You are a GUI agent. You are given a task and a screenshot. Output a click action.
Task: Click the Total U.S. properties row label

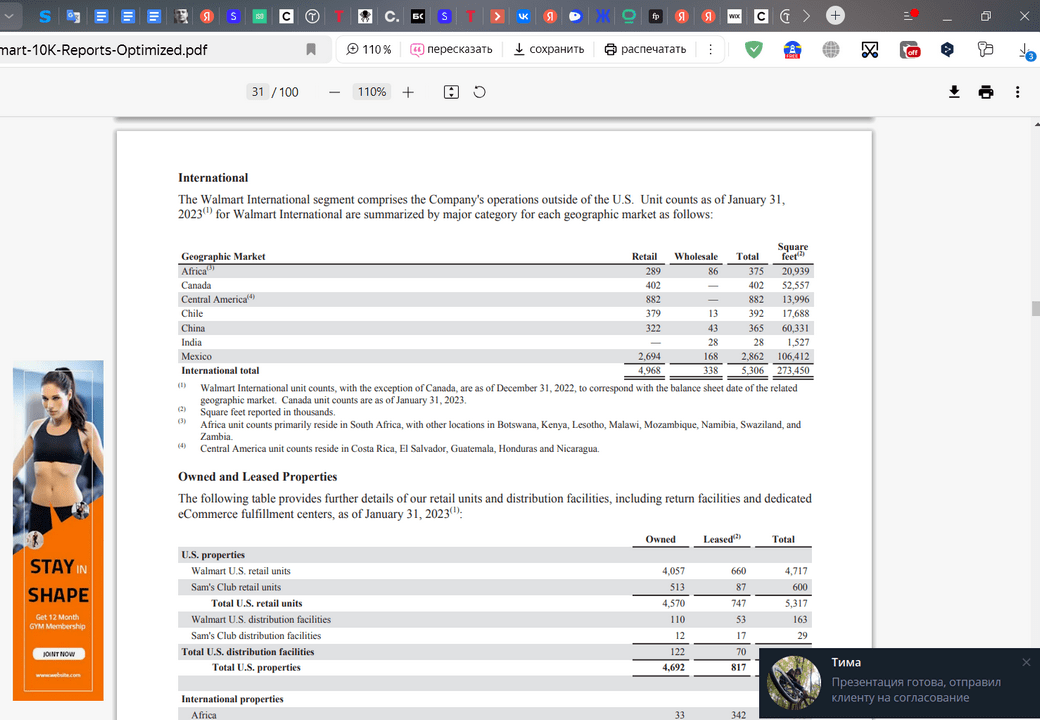point(256,668)
